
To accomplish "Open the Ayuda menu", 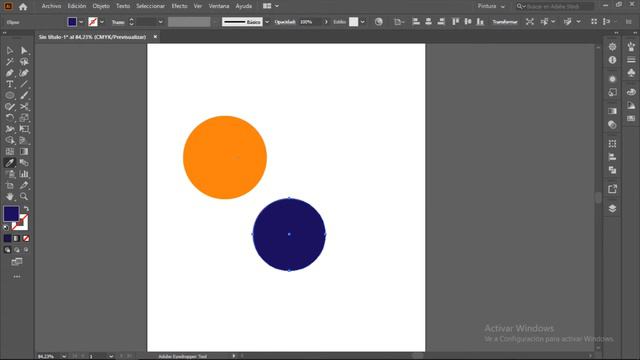I will tap(244, 6).
